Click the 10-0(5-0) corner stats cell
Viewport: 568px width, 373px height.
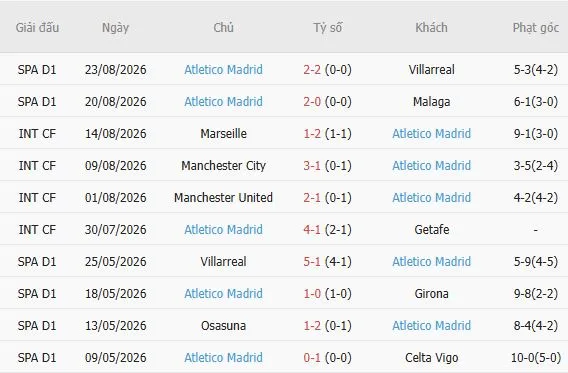(536, 358)
